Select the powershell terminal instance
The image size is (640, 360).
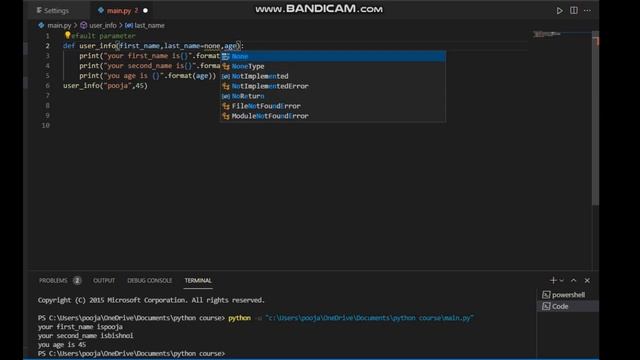point(568,295)
